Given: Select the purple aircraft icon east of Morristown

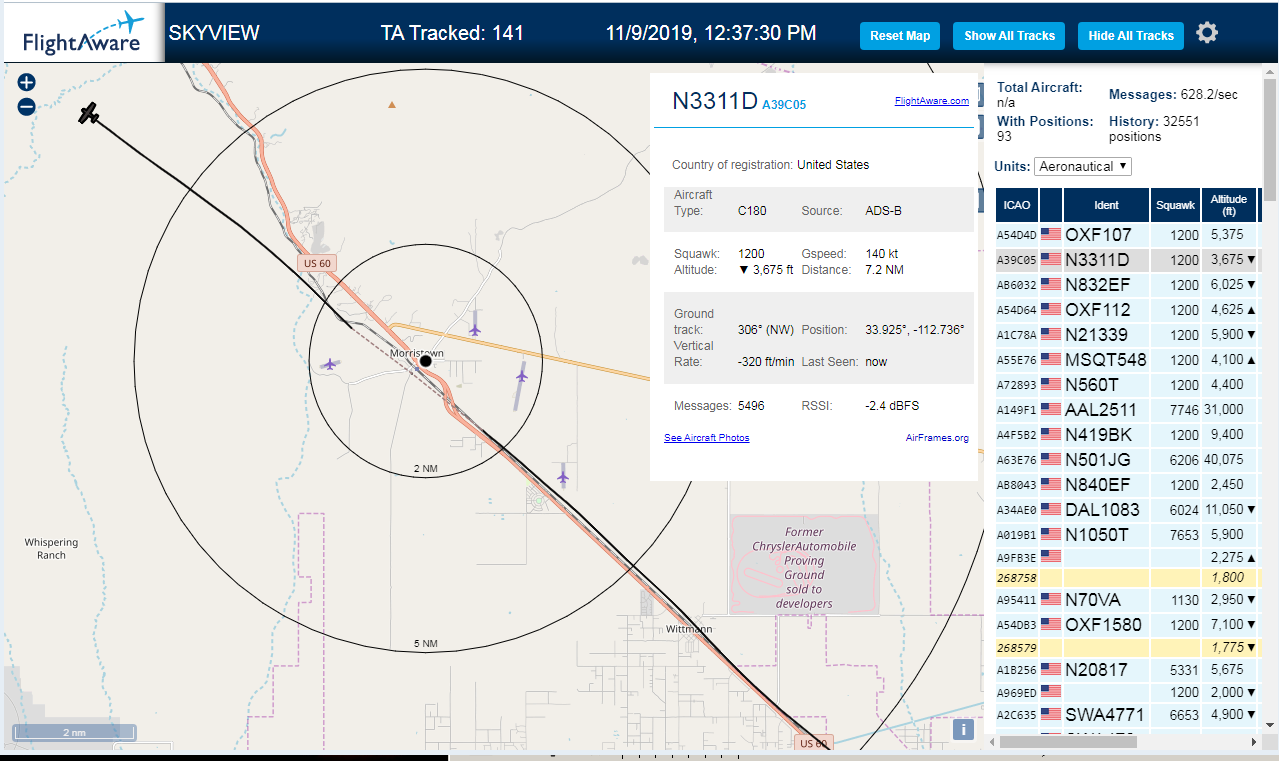Looking at the screenshot, I should click(x=521, y=375).
